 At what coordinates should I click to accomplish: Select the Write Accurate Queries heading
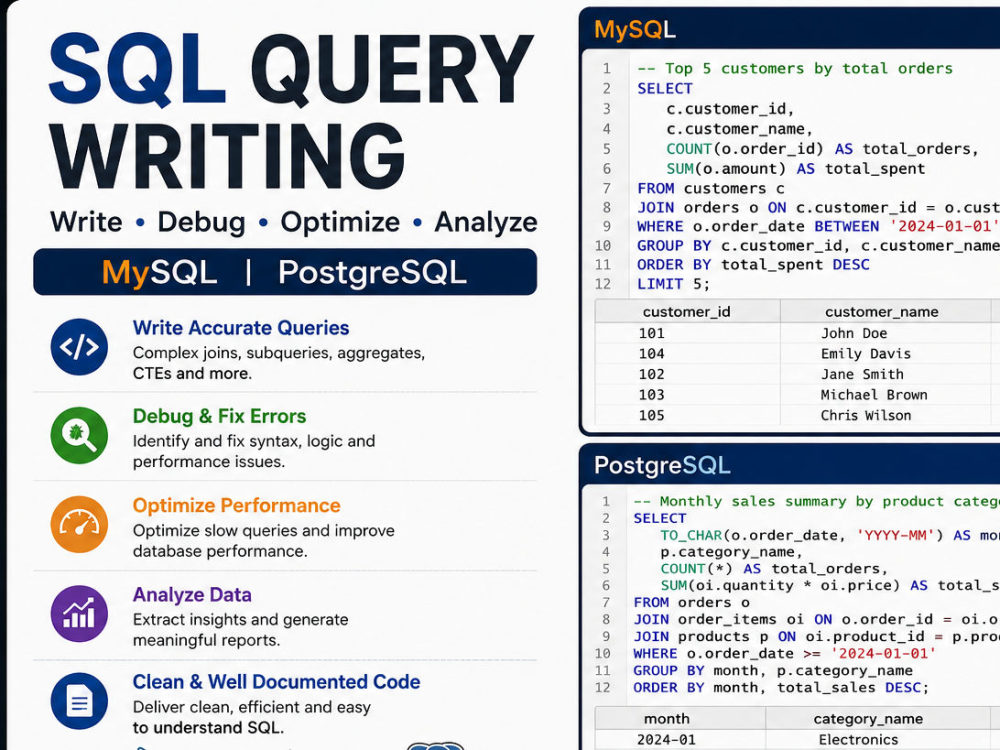(x=240, y=328)
